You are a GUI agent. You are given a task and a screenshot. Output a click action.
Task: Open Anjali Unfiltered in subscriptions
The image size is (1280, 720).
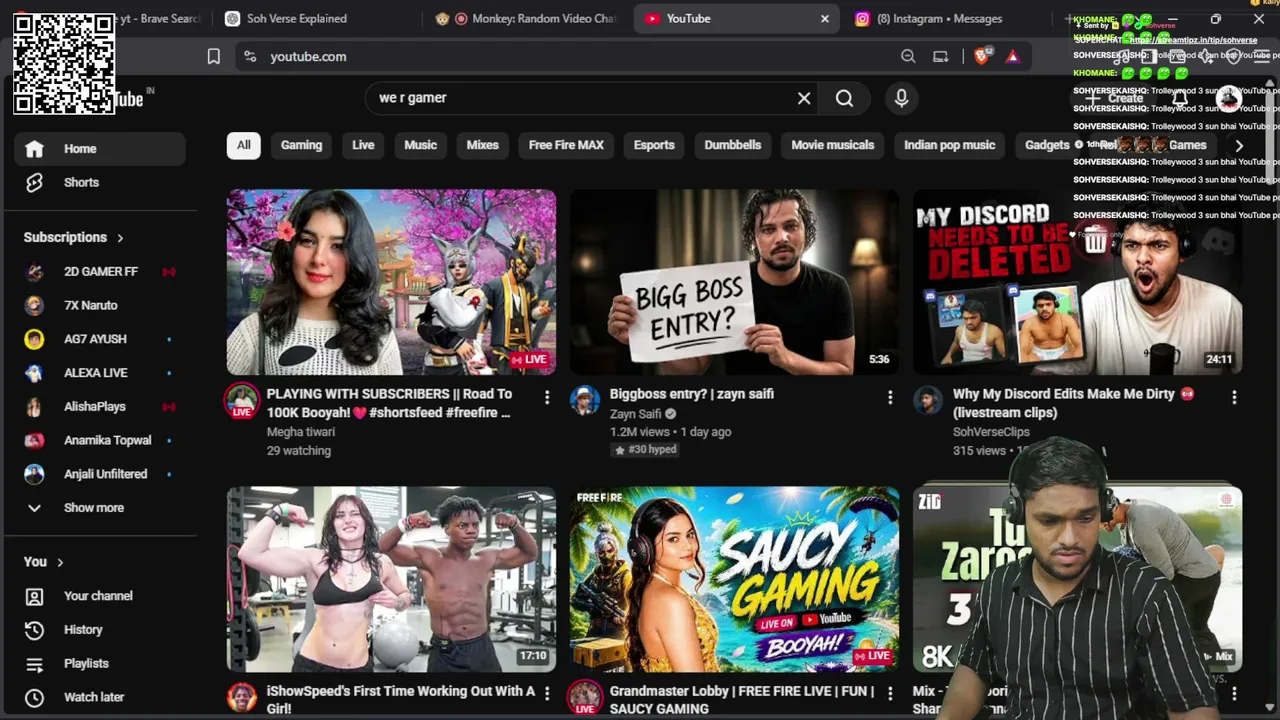coord(100,475)
